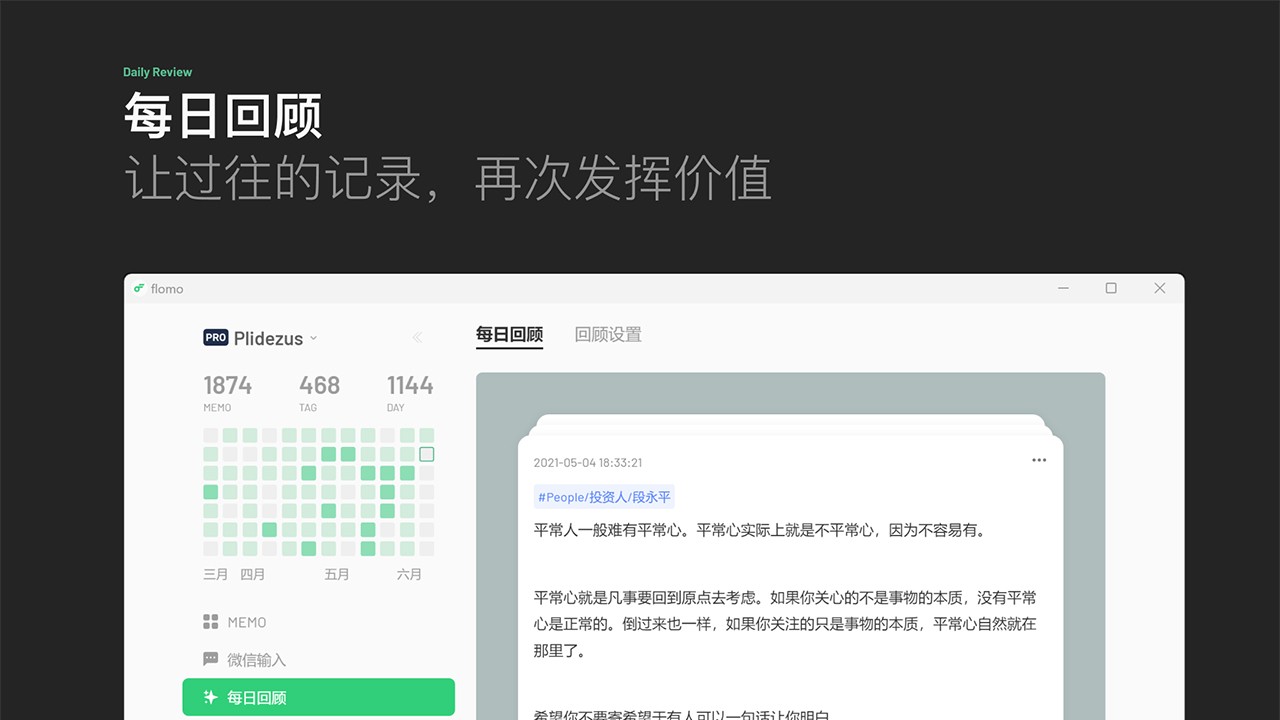Click the 五月 month label under the heatmap
1280x720 pixels.
tap(337, 574)
